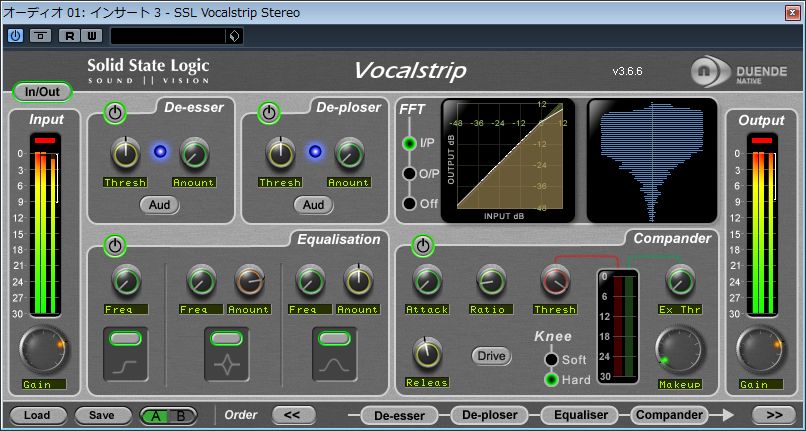Reset the Output meter red clip indicator
806x431 pixels.
761,140
